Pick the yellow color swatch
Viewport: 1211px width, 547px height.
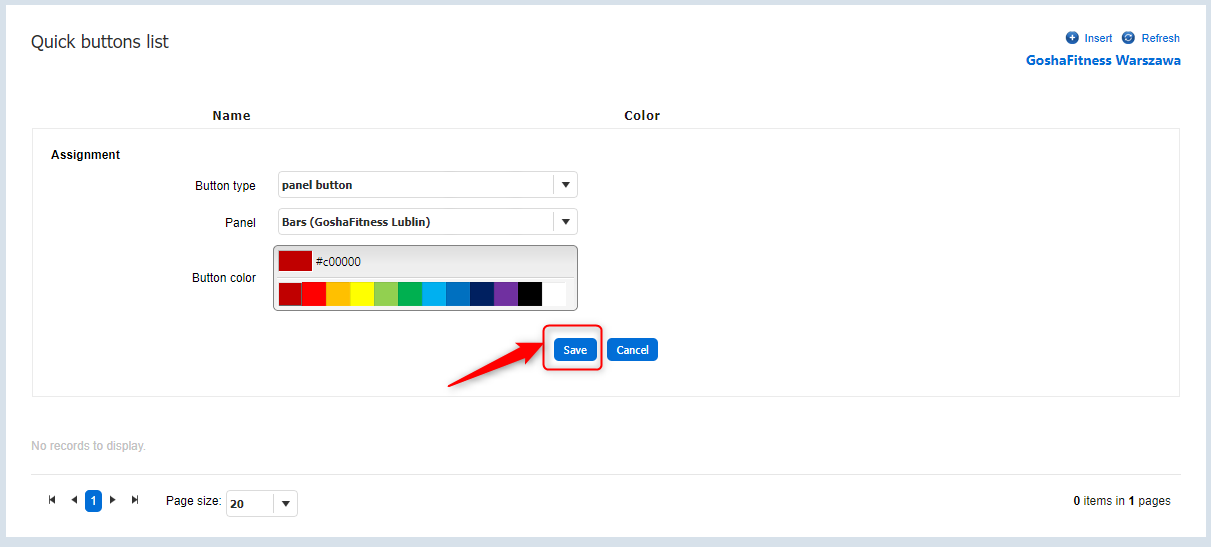(x=362, y=294)
